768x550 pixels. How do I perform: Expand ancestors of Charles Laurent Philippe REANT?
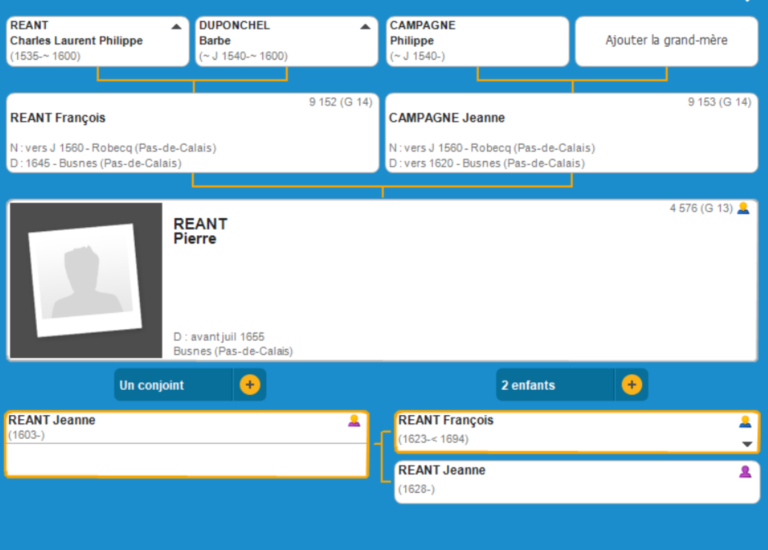point(177,26)
